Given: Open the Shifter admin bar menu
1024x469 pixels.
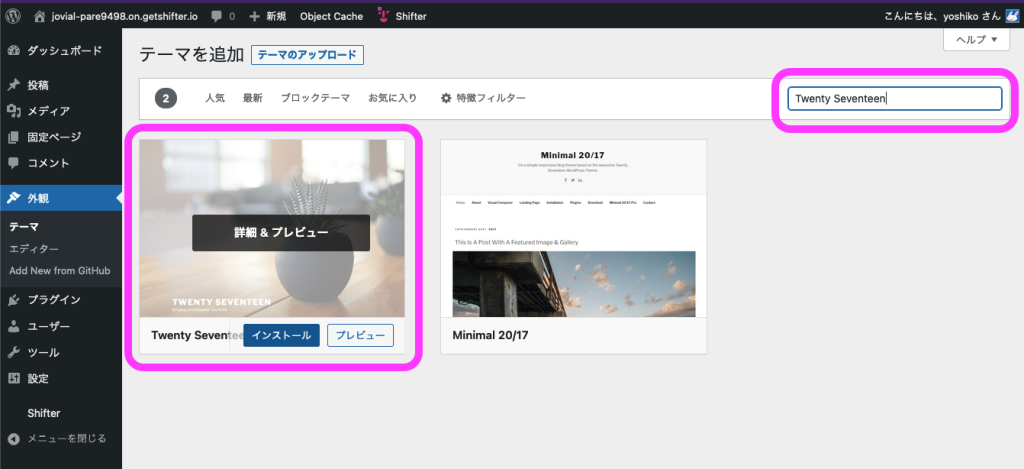Looking at the screenshot, I should pyautogui.click(x=411, y=16).
